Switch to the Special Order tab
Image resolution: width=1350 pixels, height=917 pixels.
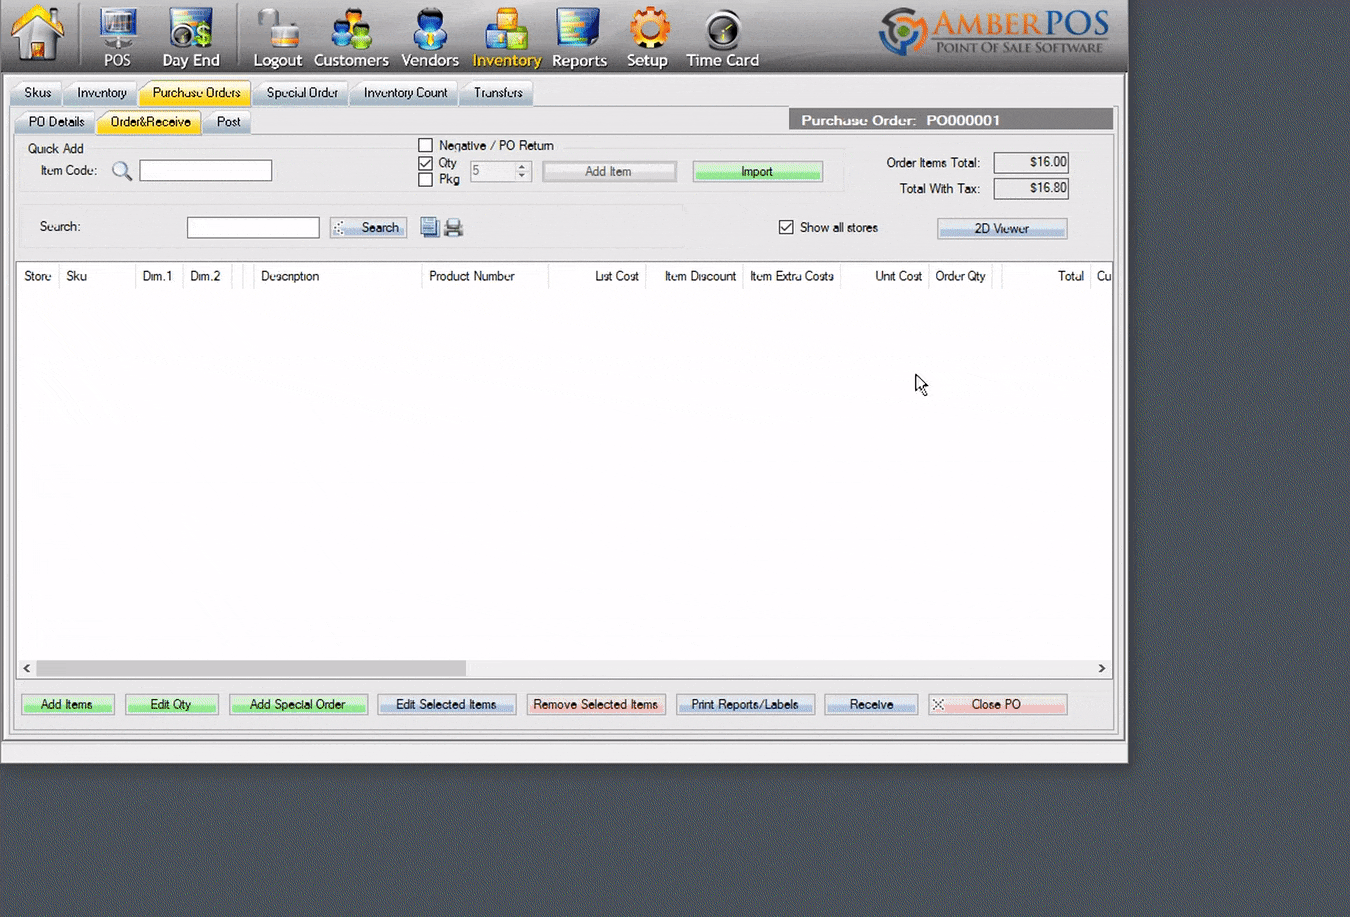302,93
